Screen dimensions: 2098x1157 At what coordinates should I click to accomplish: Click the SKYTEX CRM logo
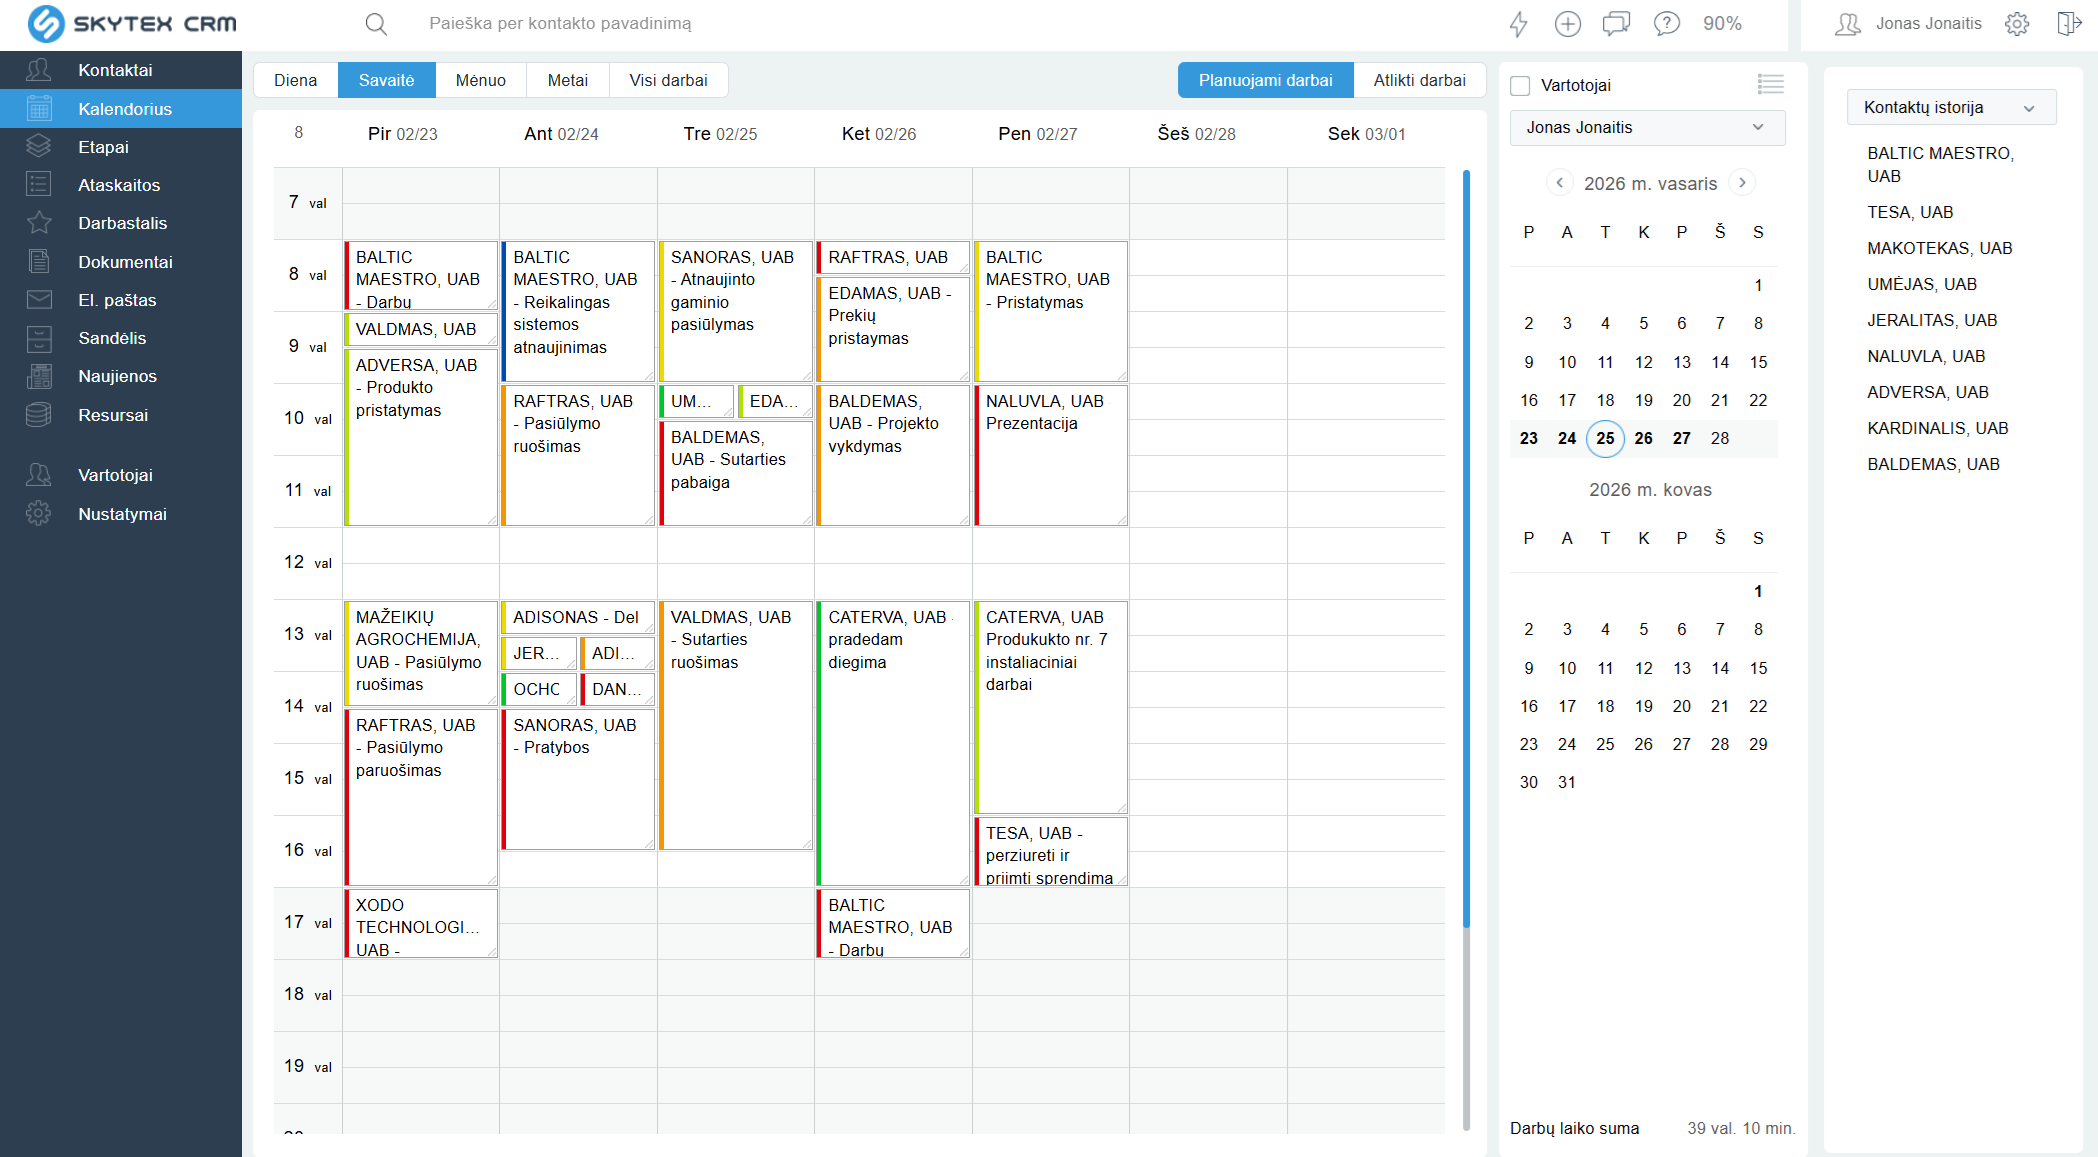132,24
